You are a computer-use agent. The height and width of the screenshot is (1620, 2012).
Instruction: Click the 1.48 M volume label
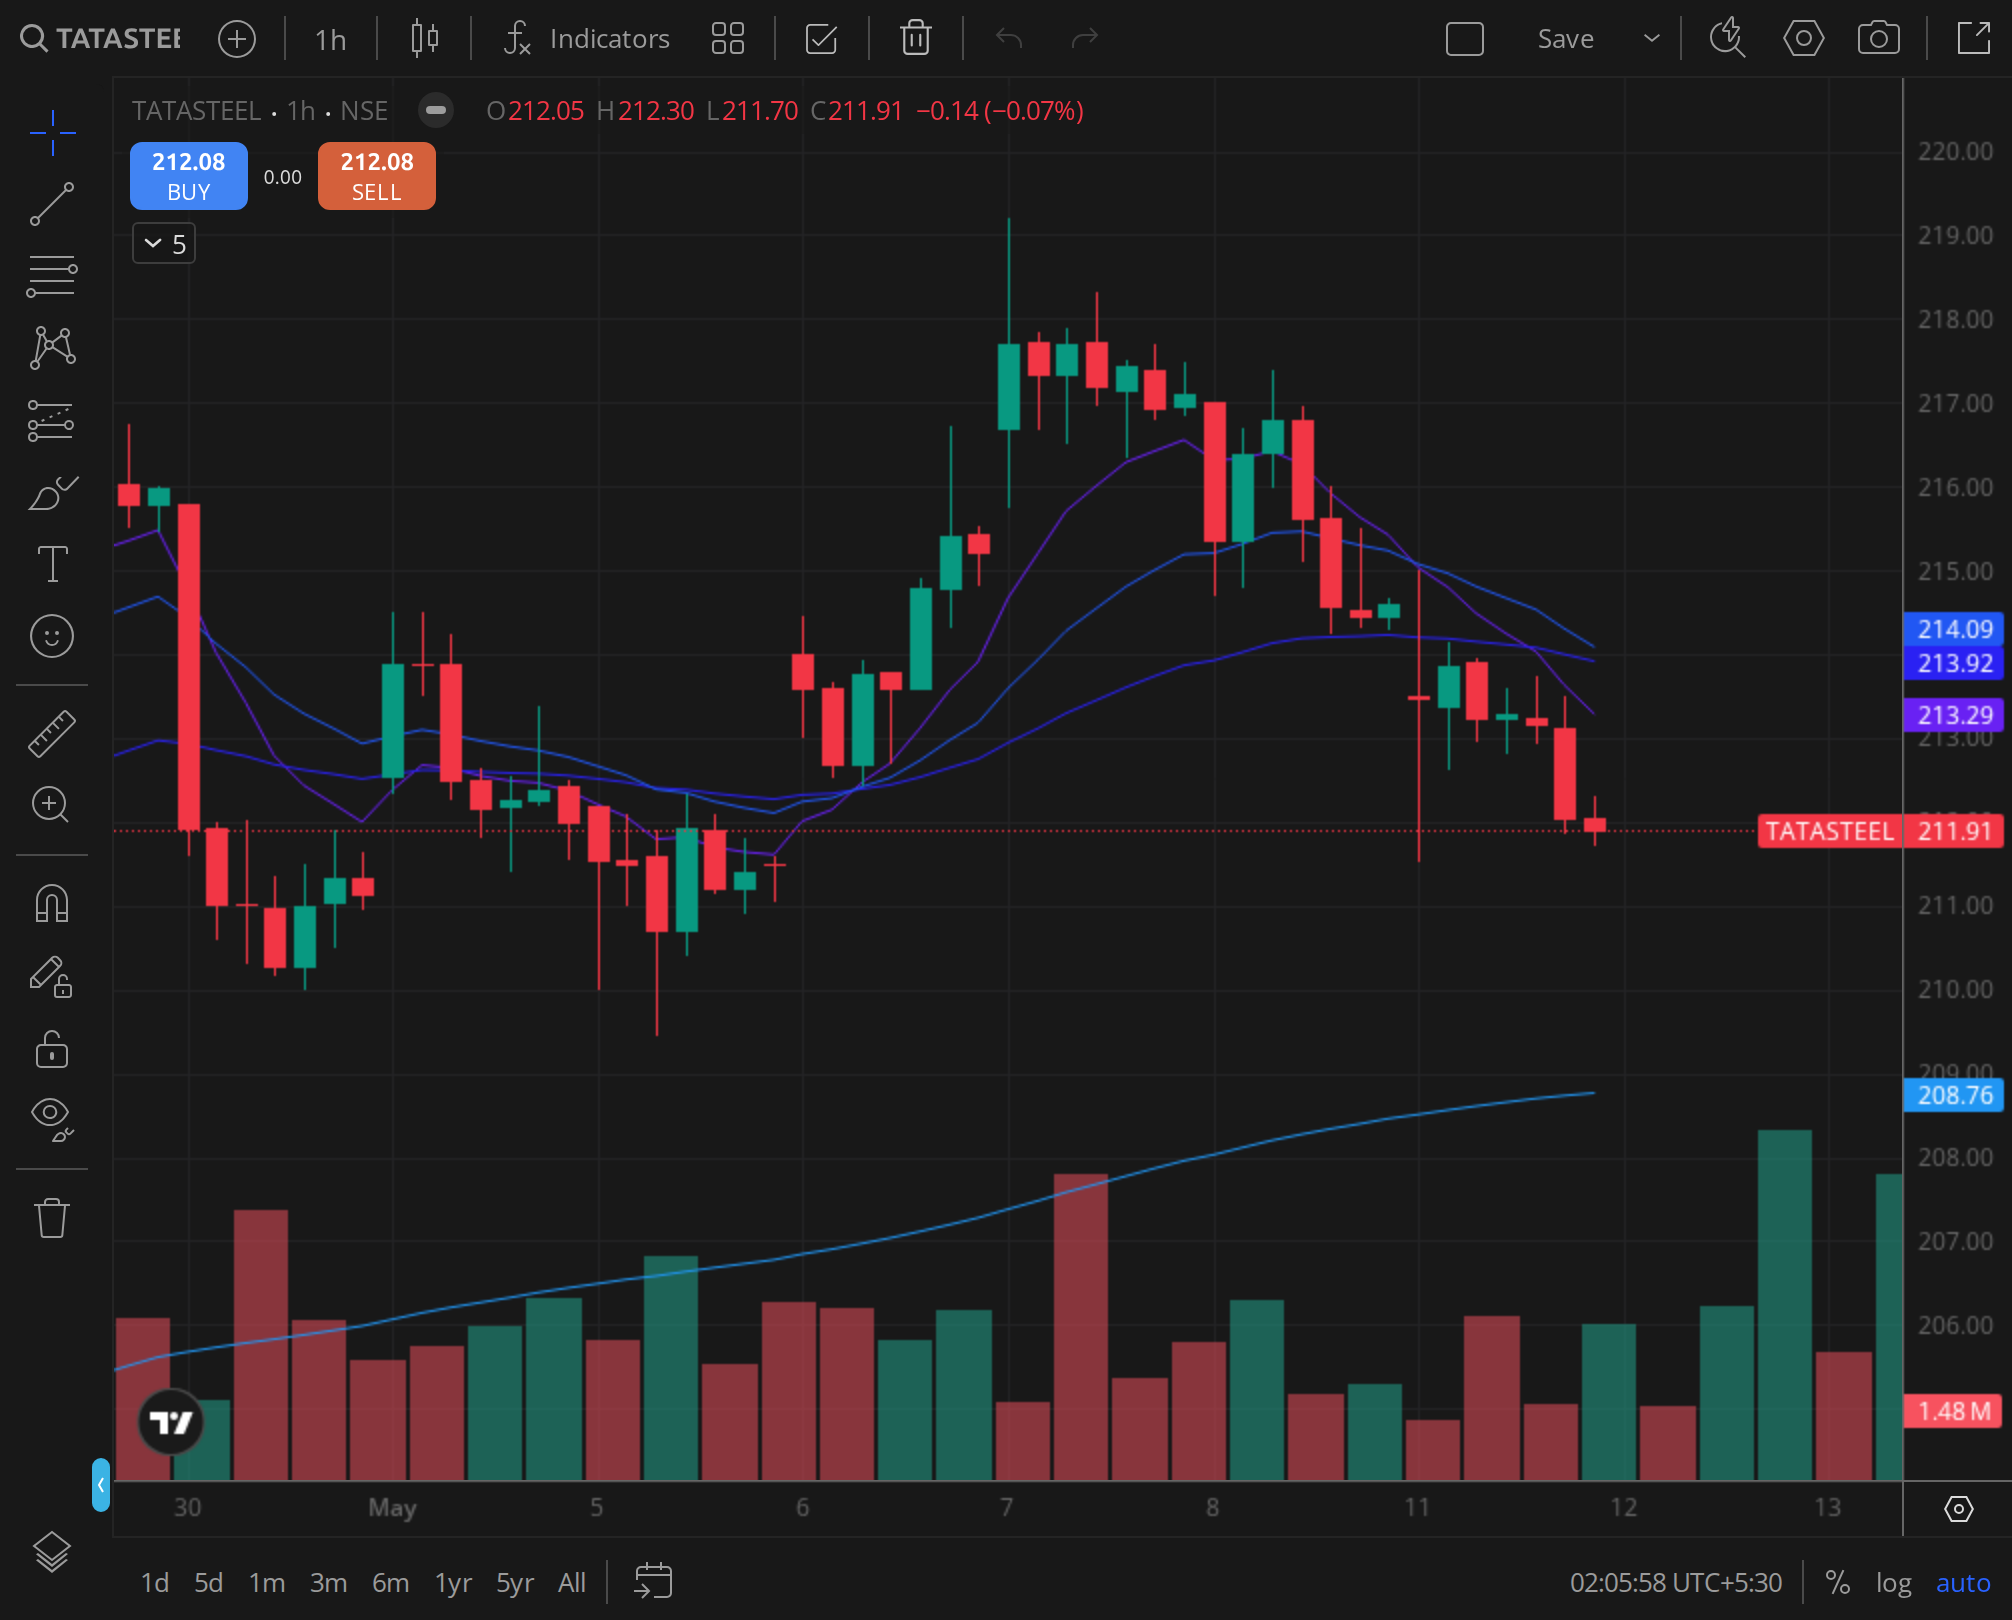[x=1954, y=1411]
